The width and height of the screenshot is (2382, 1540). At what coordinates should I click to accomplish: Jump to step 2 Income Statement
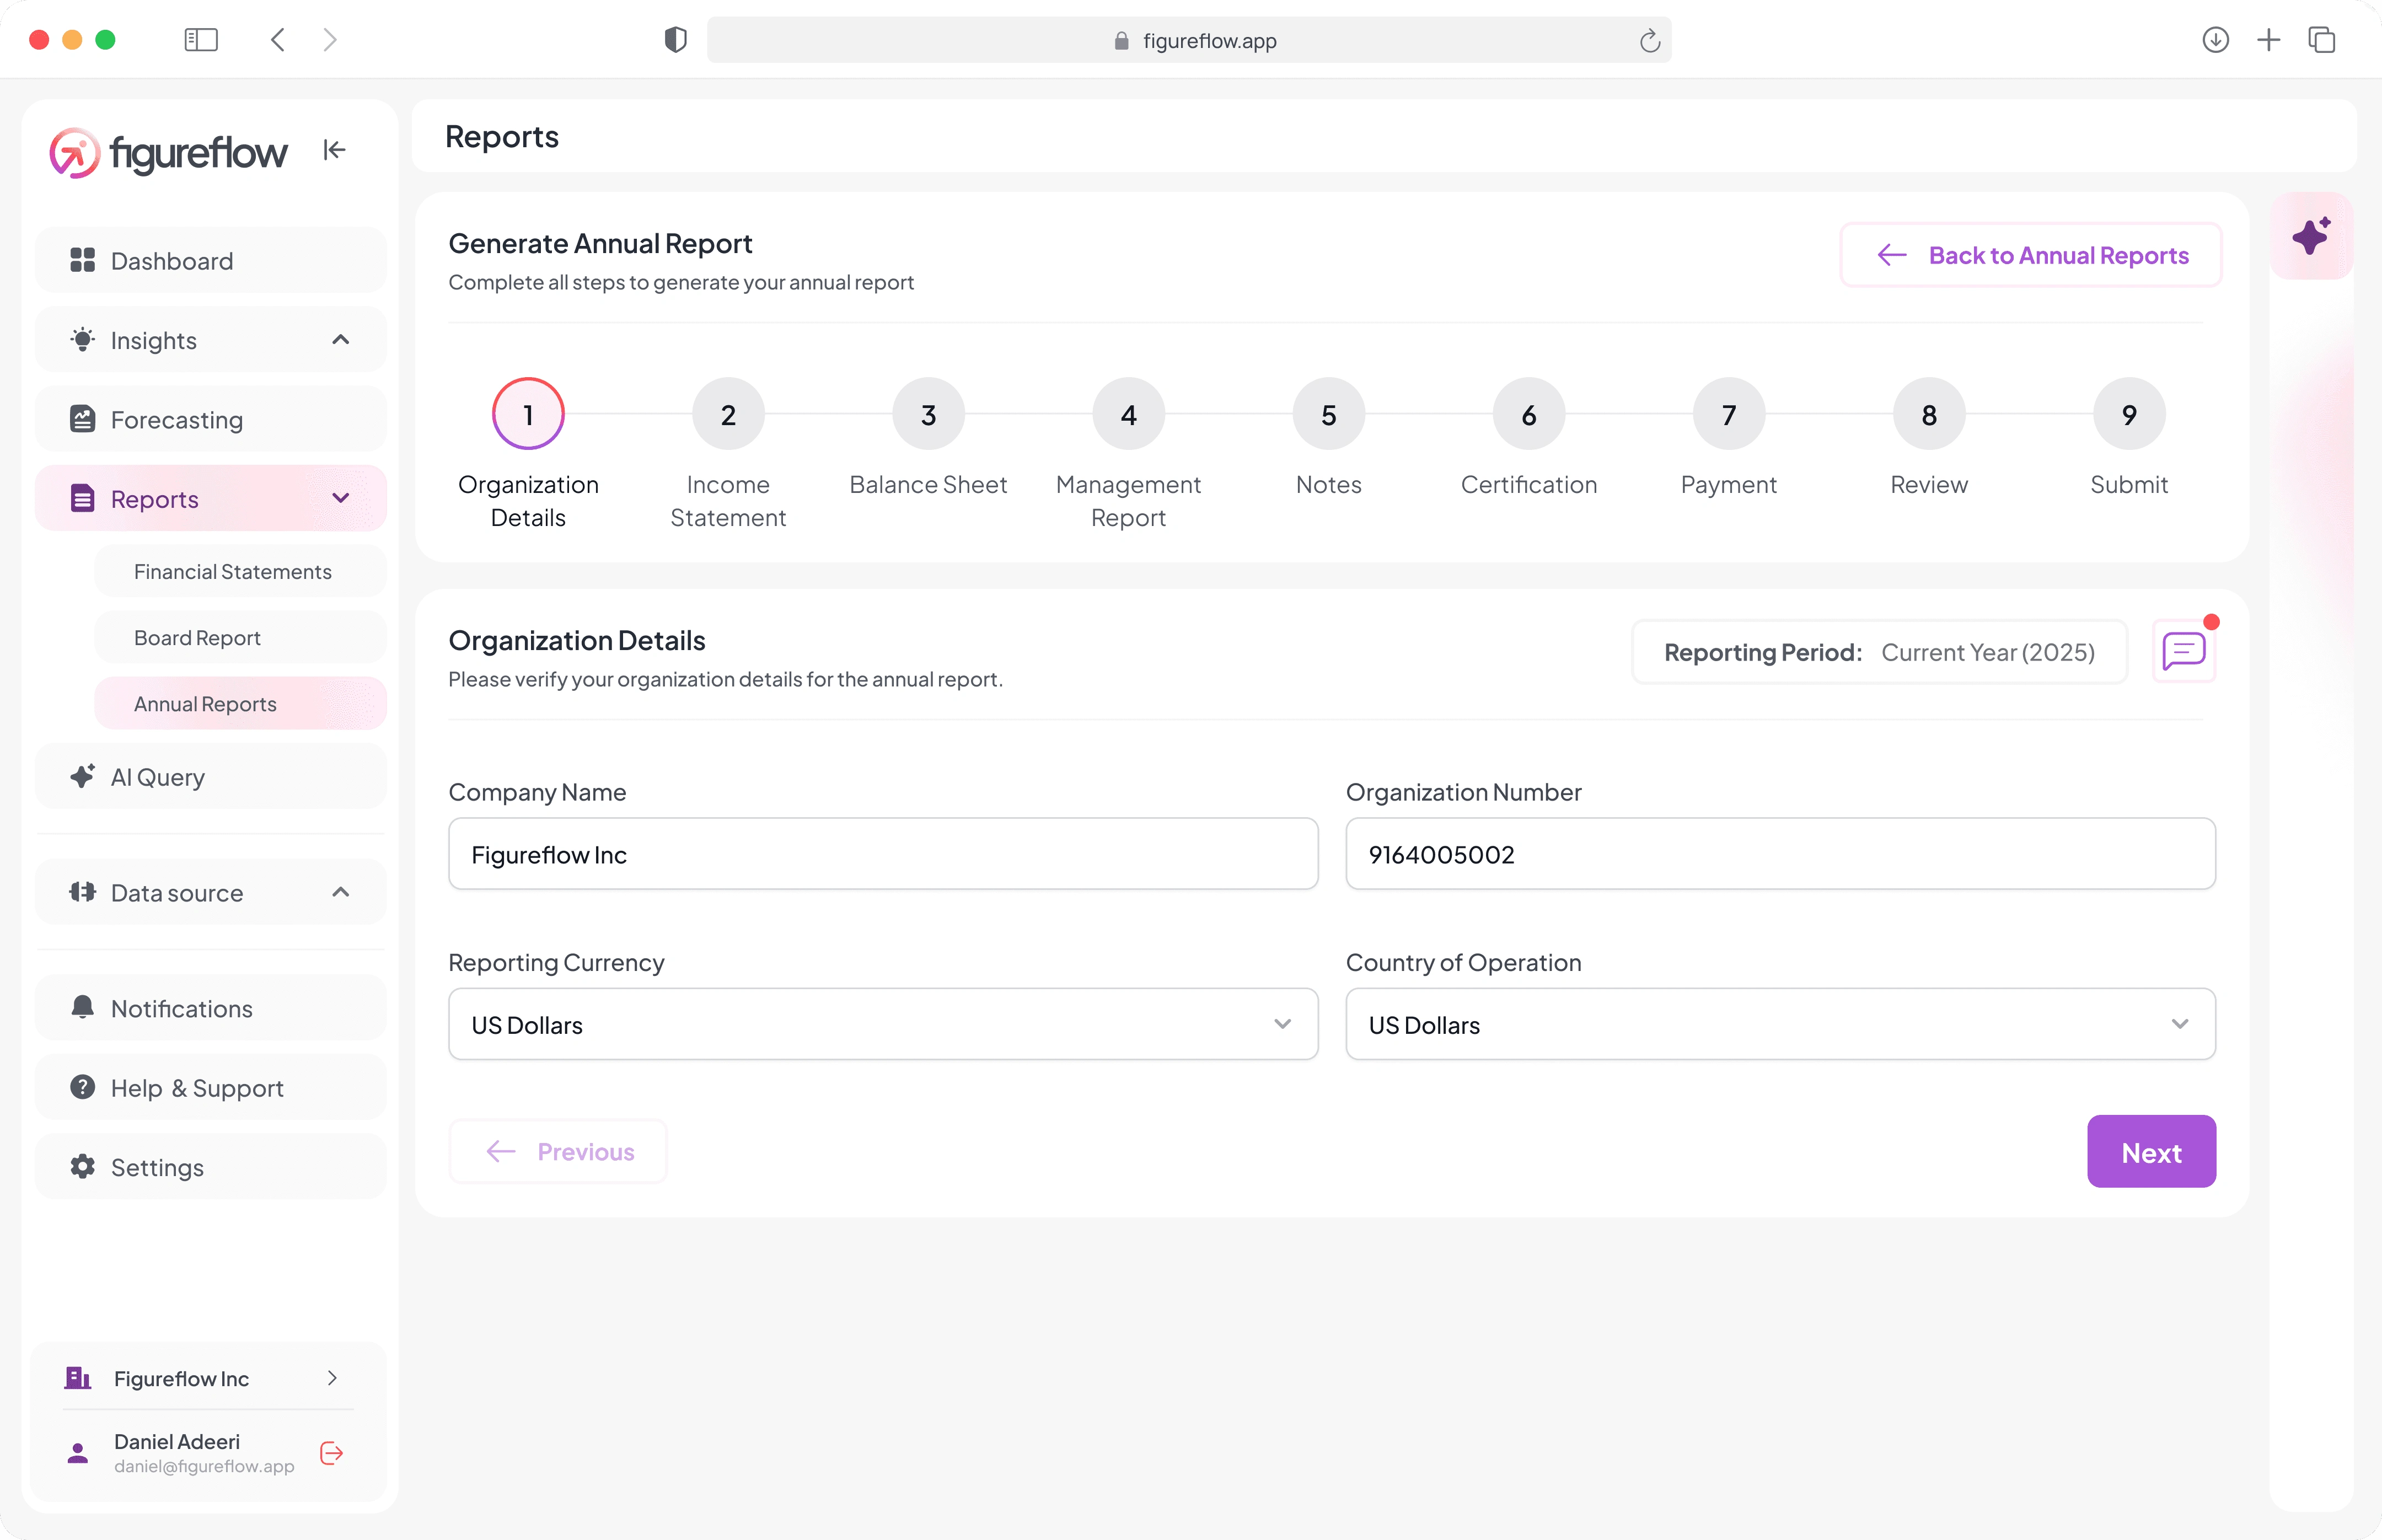[x=728, y=414]
